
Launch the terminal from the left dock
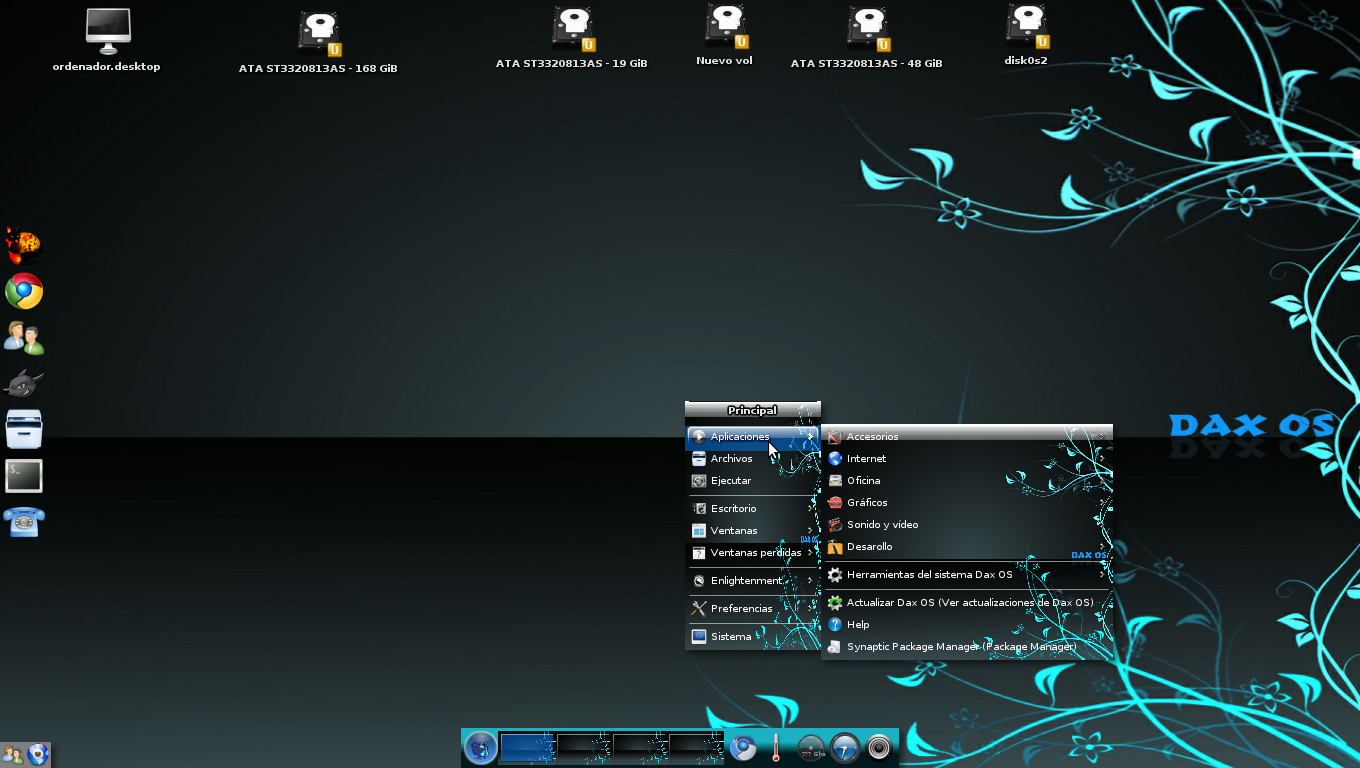pyautogui.click(x=24, y=476)
